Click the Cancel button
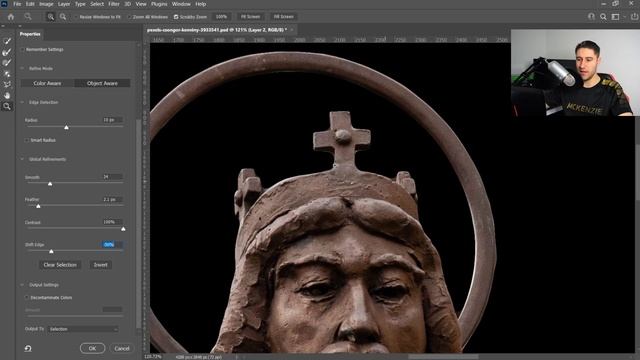This screenshot has height=360, width=640. pos(122,348)
